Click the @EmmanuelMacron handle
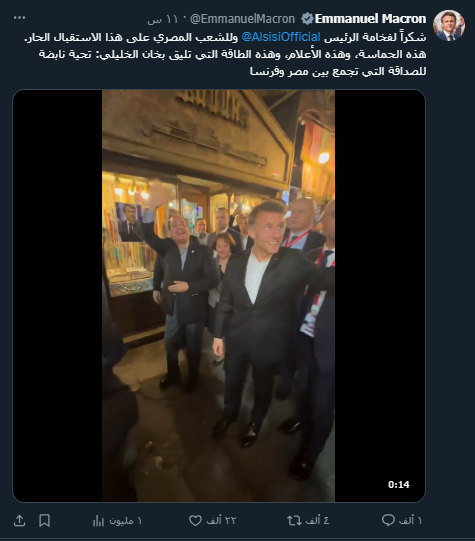The image size is (475, 541). [242, 19]
